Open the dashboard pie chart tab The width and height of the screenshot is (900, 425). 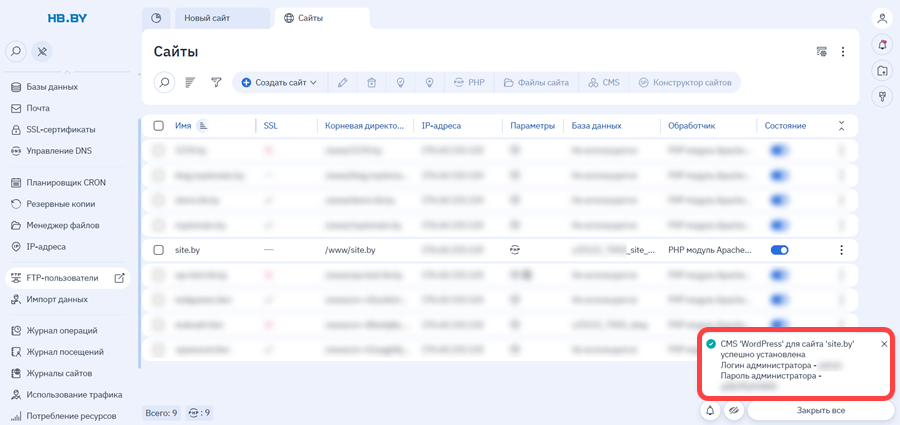pyautogui.click(x=156, y=18)
